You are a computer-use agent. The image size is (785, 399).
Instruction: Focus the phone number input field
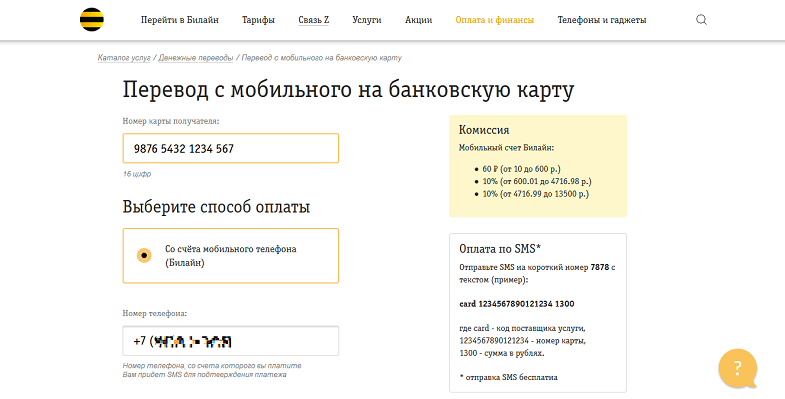[x=231, y=341]
